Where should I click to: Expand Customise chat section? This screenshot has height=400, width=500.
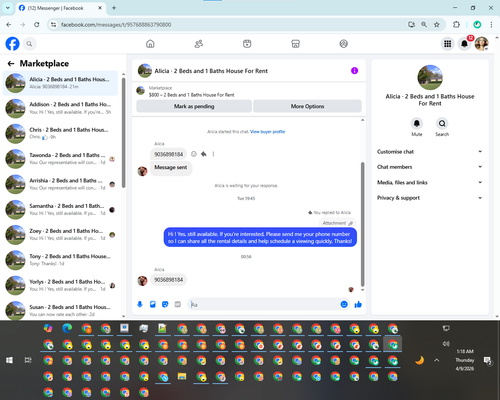coord(430,152)
